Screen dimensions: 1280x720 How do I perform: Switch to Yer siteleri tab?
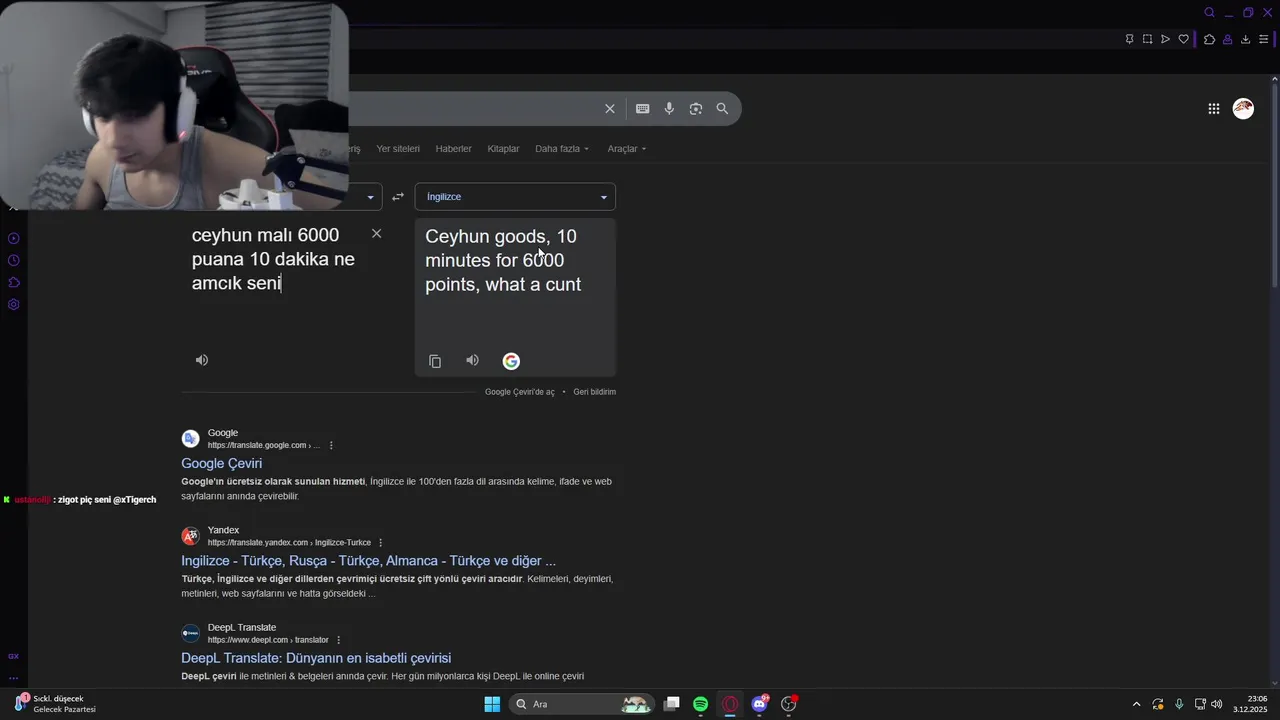coord(398,149)
